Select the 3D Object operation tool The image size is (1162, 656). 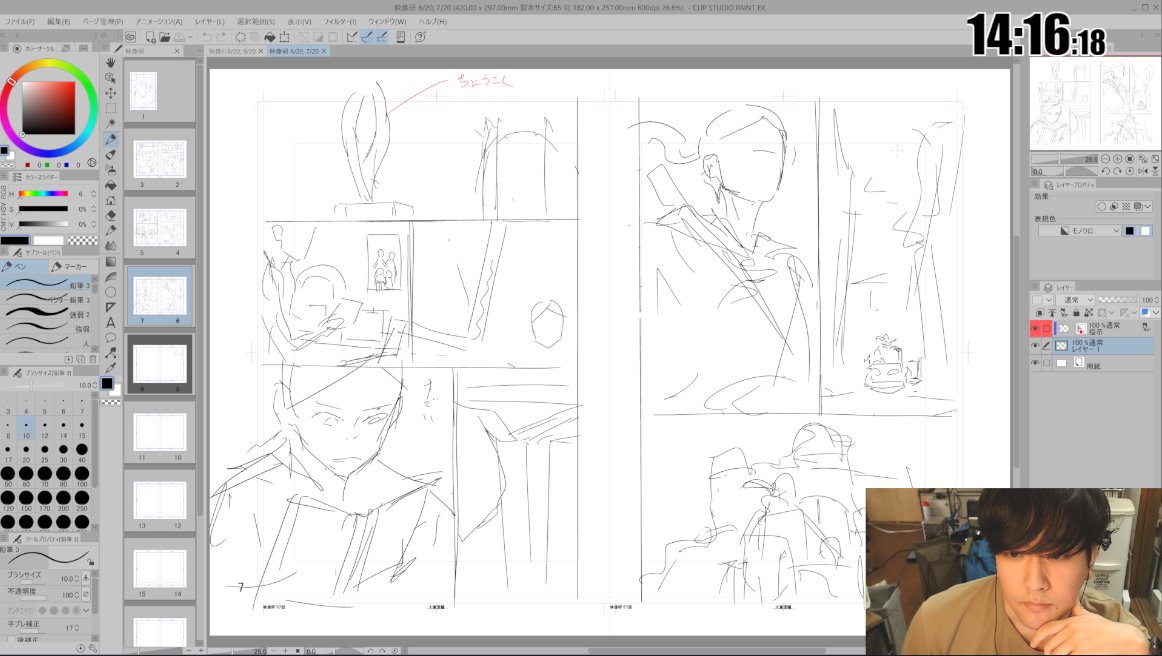[110, 78]
